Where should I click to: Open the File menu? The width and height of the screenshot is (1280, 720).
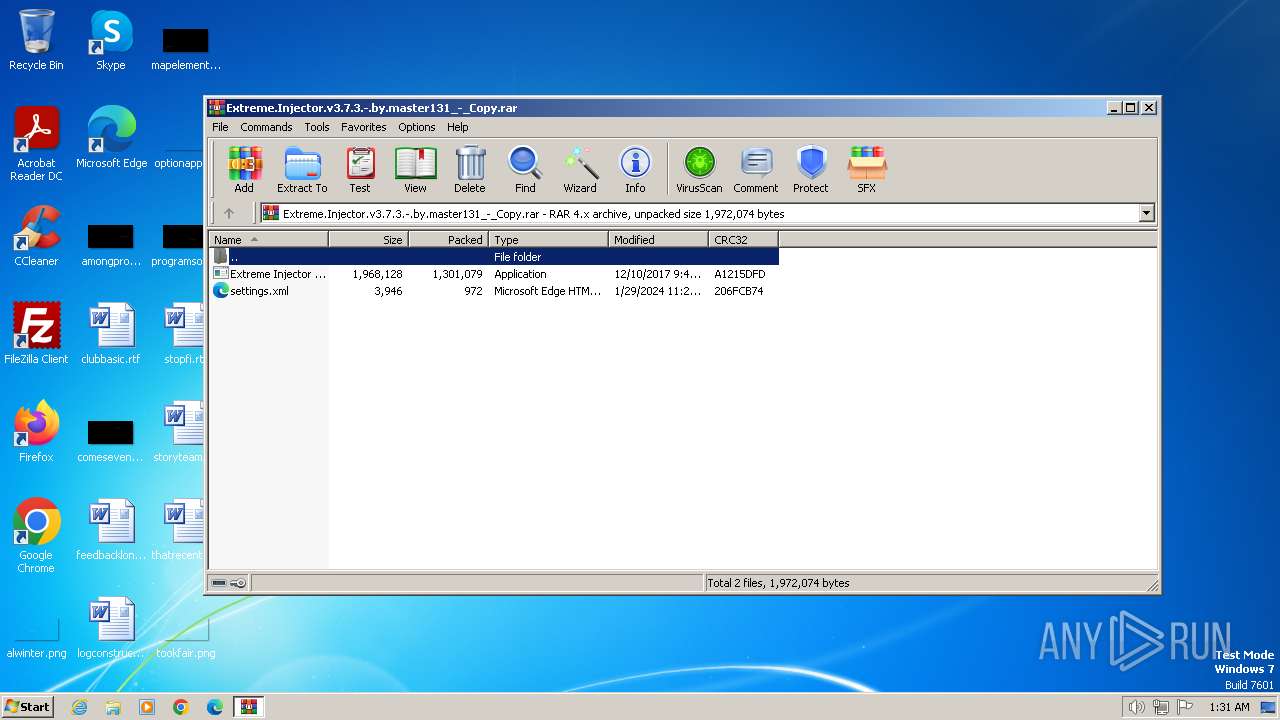click(x=220, y=127)
